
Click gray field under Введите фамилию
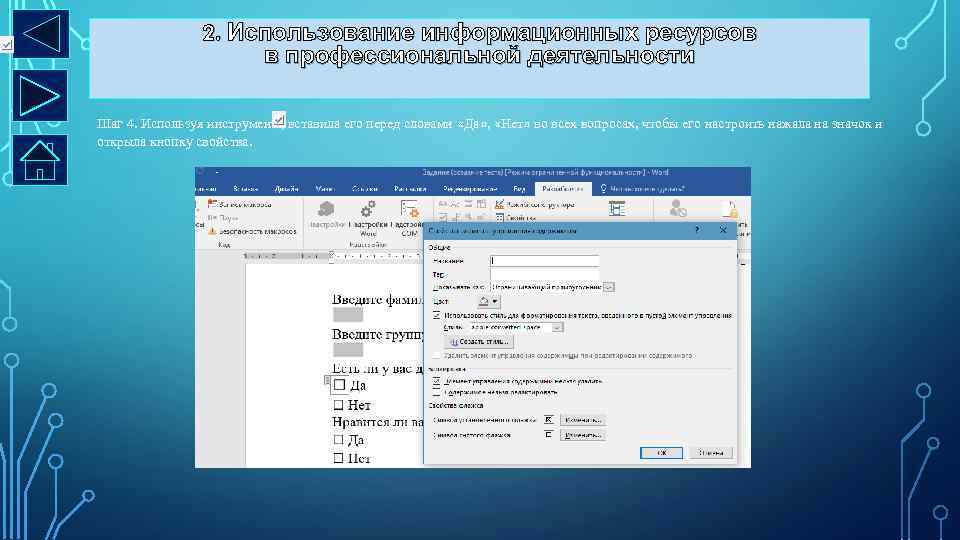click(348, 315)
